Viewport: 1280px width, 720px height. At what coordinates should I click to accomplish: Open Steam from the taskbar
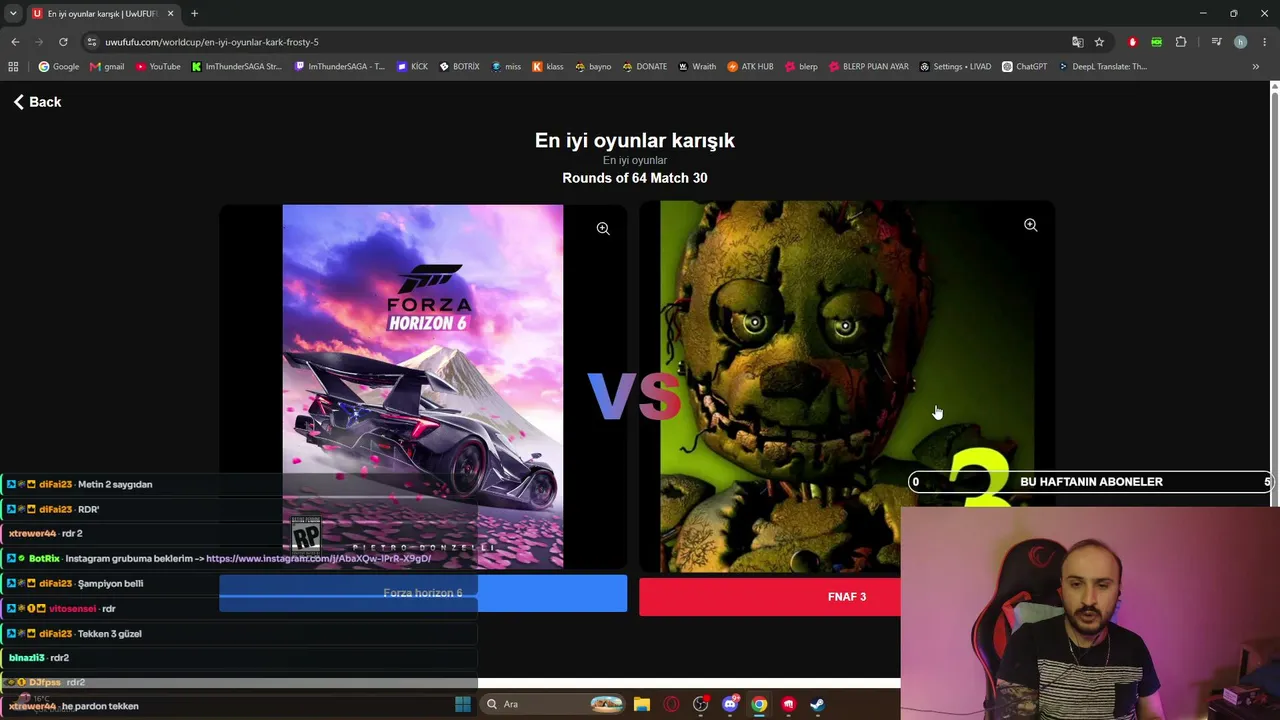point(817,704)
